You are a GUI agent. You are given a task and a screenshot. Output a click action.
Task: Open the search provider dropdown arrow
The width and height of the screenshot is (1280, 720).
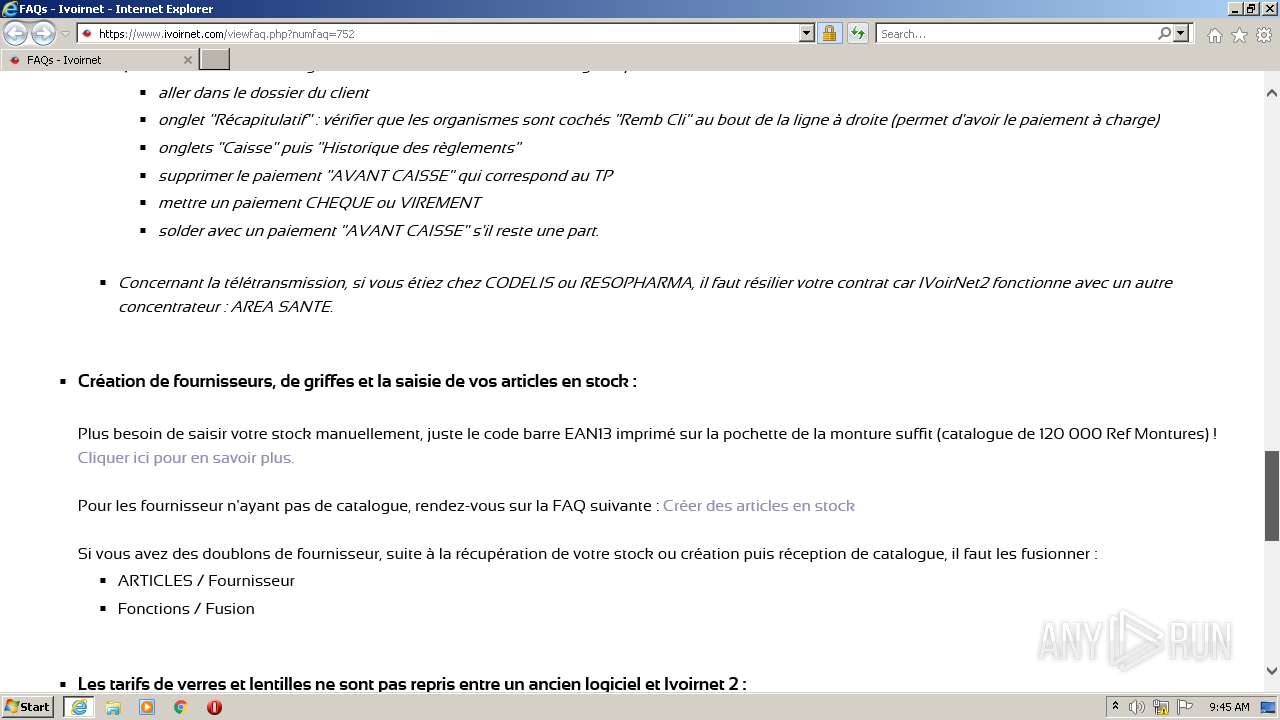(1181, 33)
